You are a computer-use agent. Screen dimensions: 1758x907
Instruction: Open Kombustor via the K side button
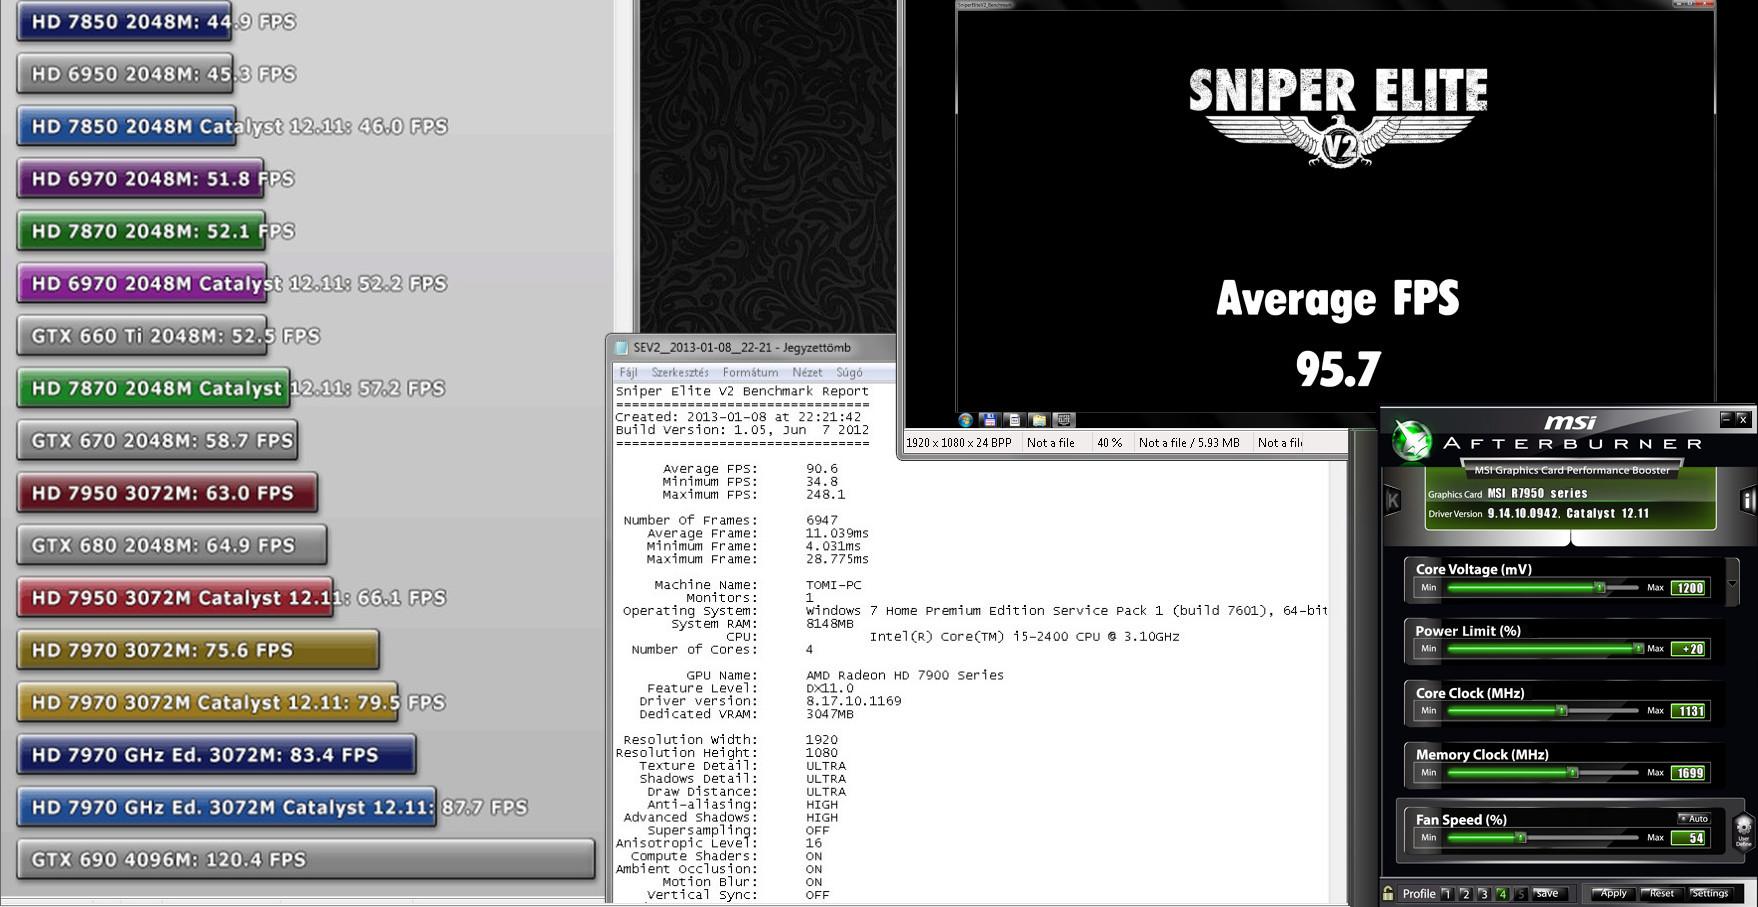coord(1392,500)
